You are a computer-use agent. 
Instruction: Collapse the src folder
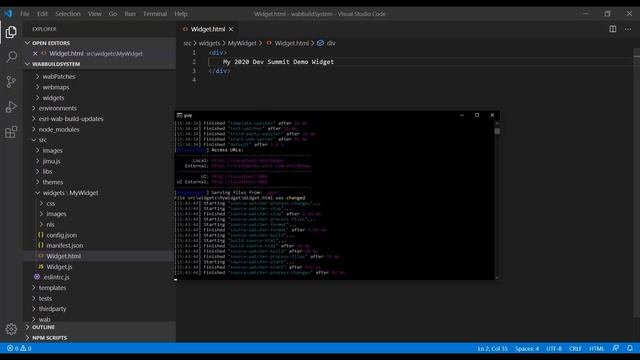tap(42, 140)
